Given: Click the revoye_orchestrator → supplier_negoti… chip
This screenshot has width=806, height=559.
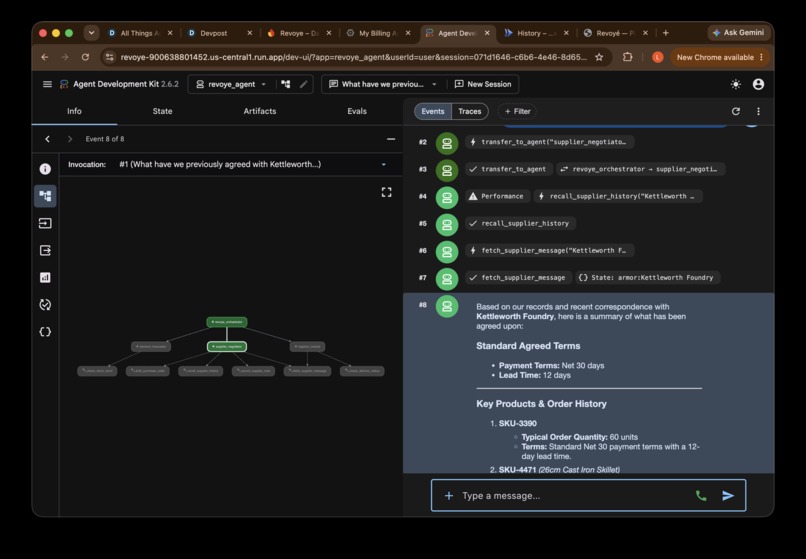Looking at the screenshot, I should tap(640, 169).
